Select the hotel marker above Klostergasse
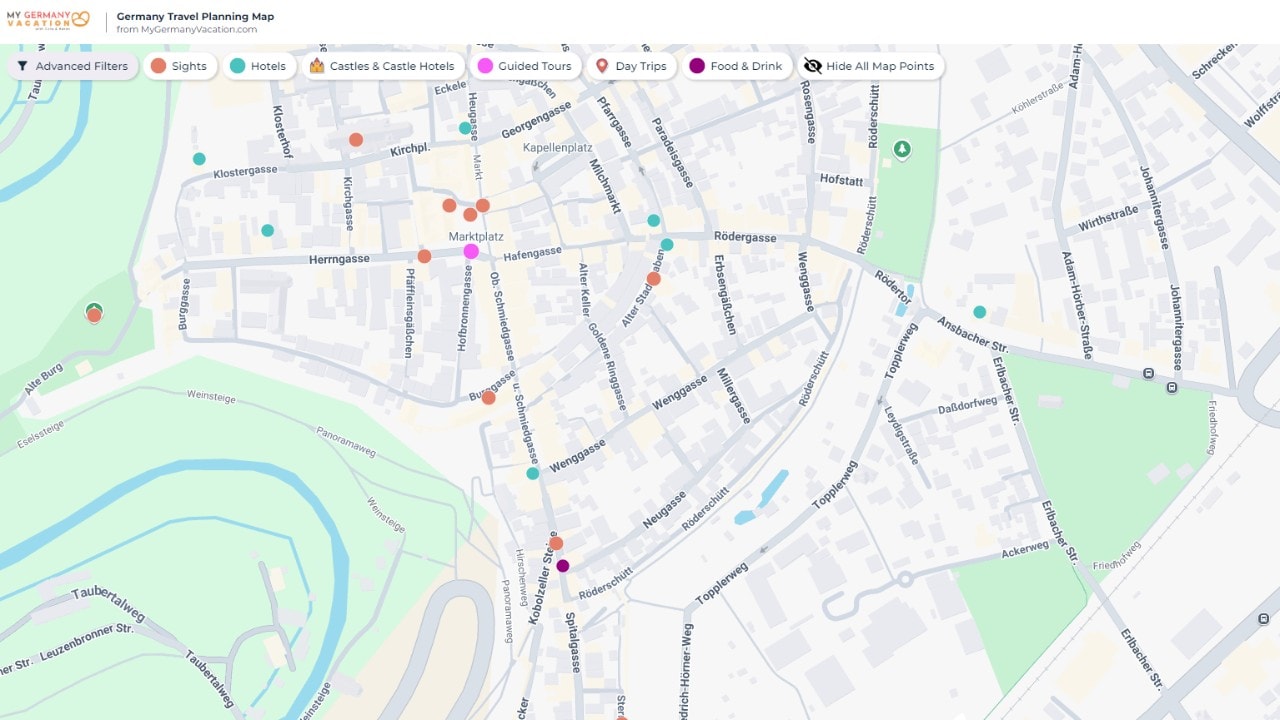The image size is (1280, 720). coord(199,159)
